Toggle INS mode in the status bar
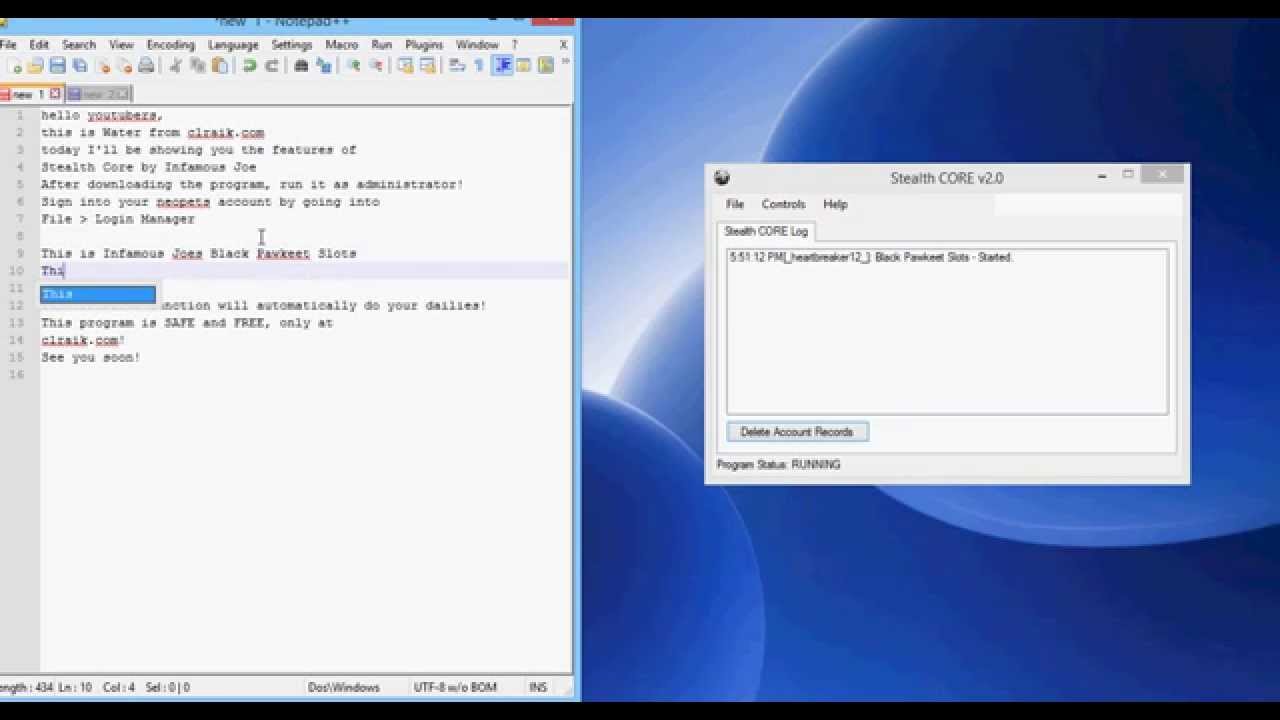The height and width of the screenshot is (720, 1280). click(x=538, y=687)
